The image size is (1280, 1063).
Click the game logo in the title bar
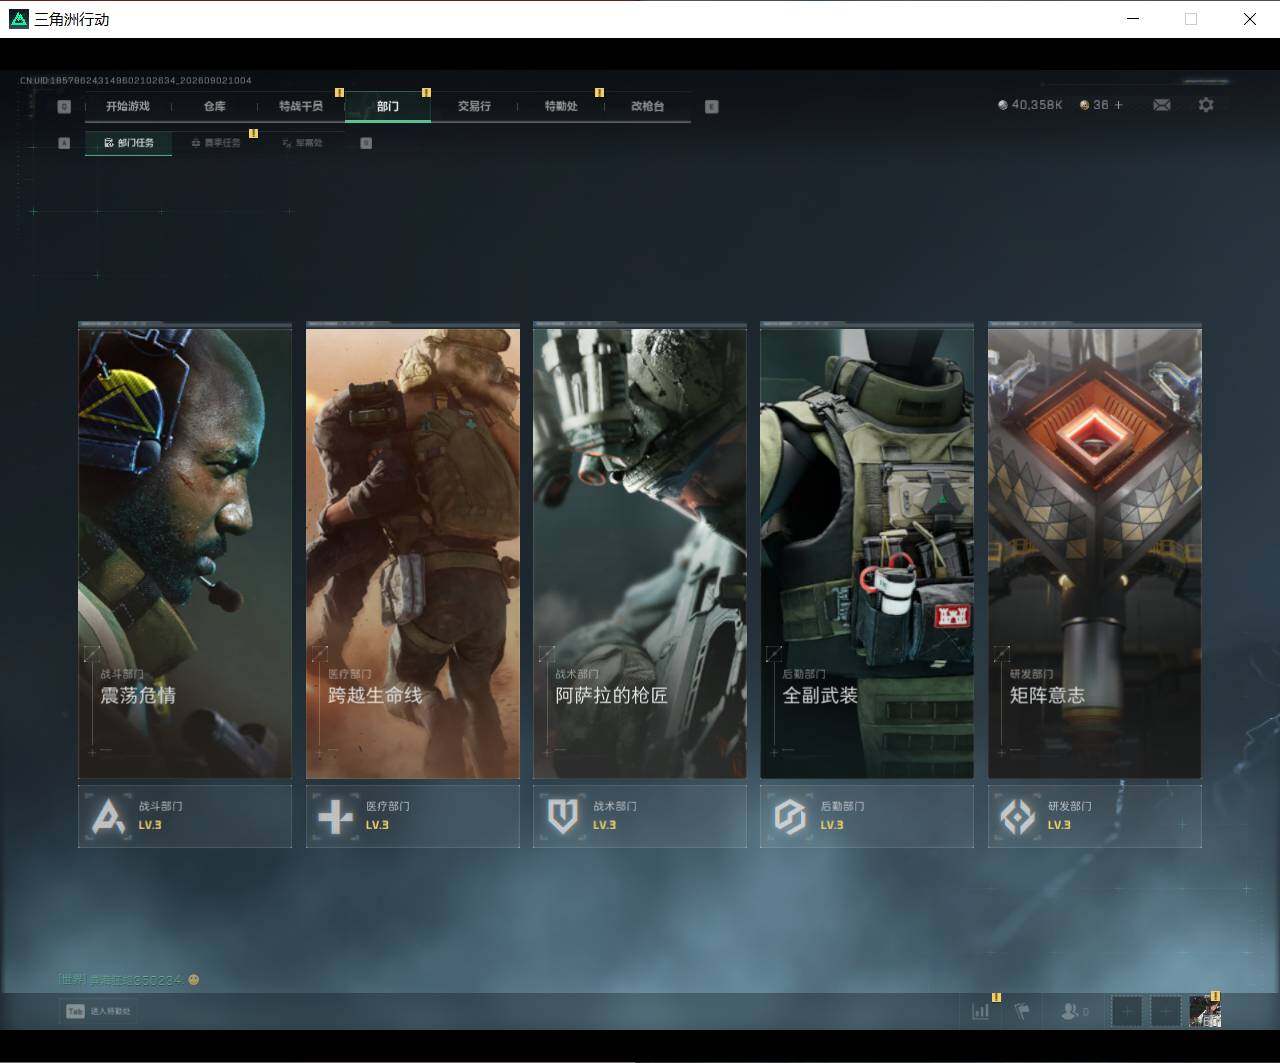tap(18, 19)
